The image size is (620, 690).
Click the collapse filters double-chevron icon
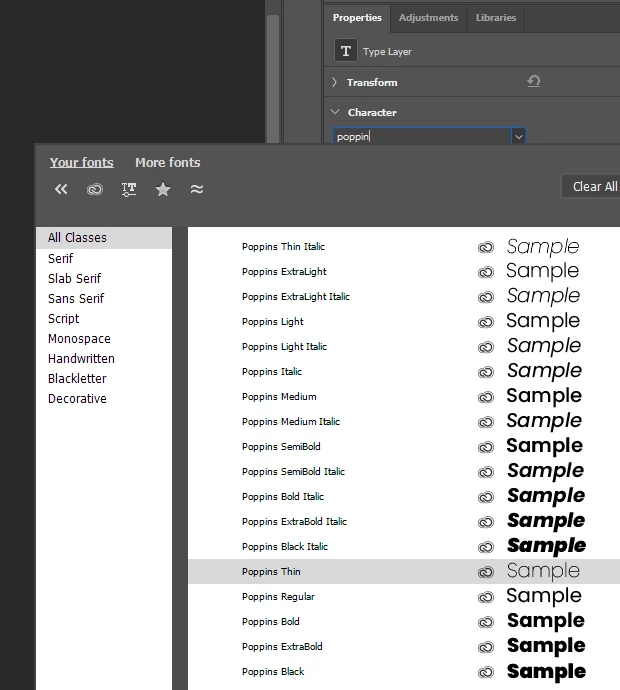pyautogui.click(x=61, y=189)
